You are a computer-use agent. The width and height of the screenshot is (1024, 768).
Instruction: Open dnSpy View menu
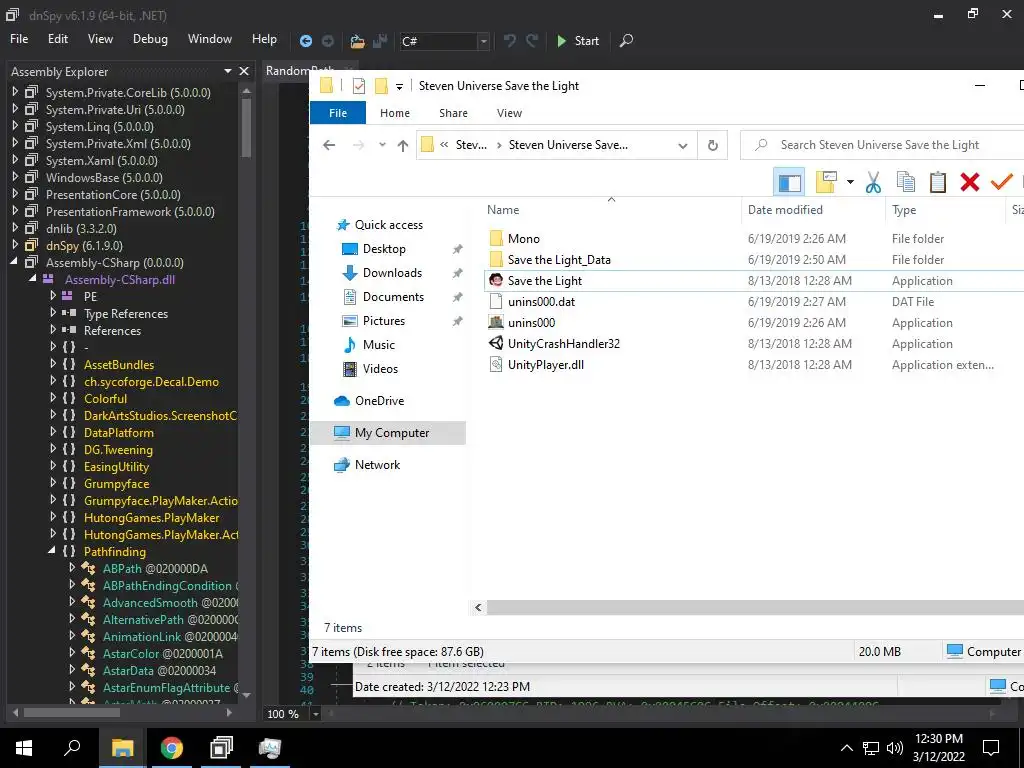pos(100,39)
